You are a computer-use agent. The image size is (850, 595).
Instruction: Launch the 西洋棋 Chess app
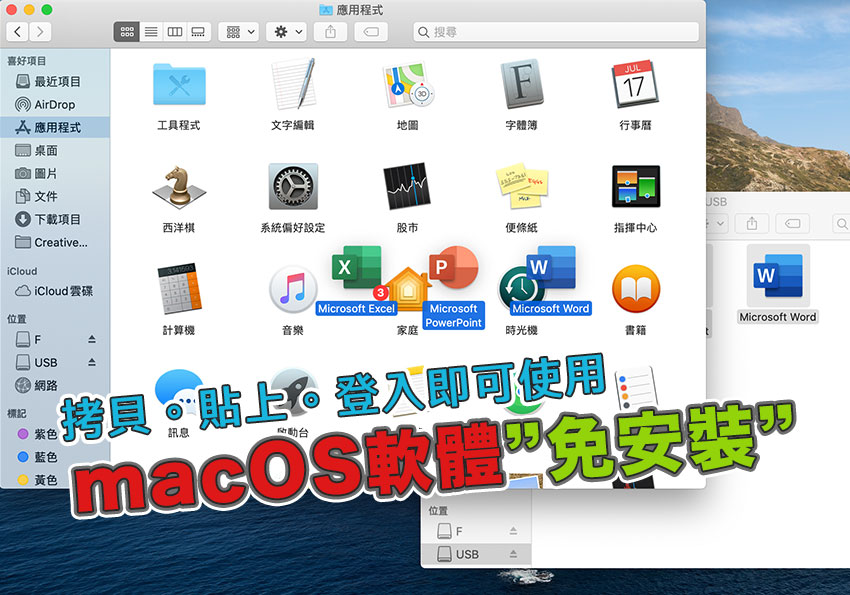click(x=179, y=187)
